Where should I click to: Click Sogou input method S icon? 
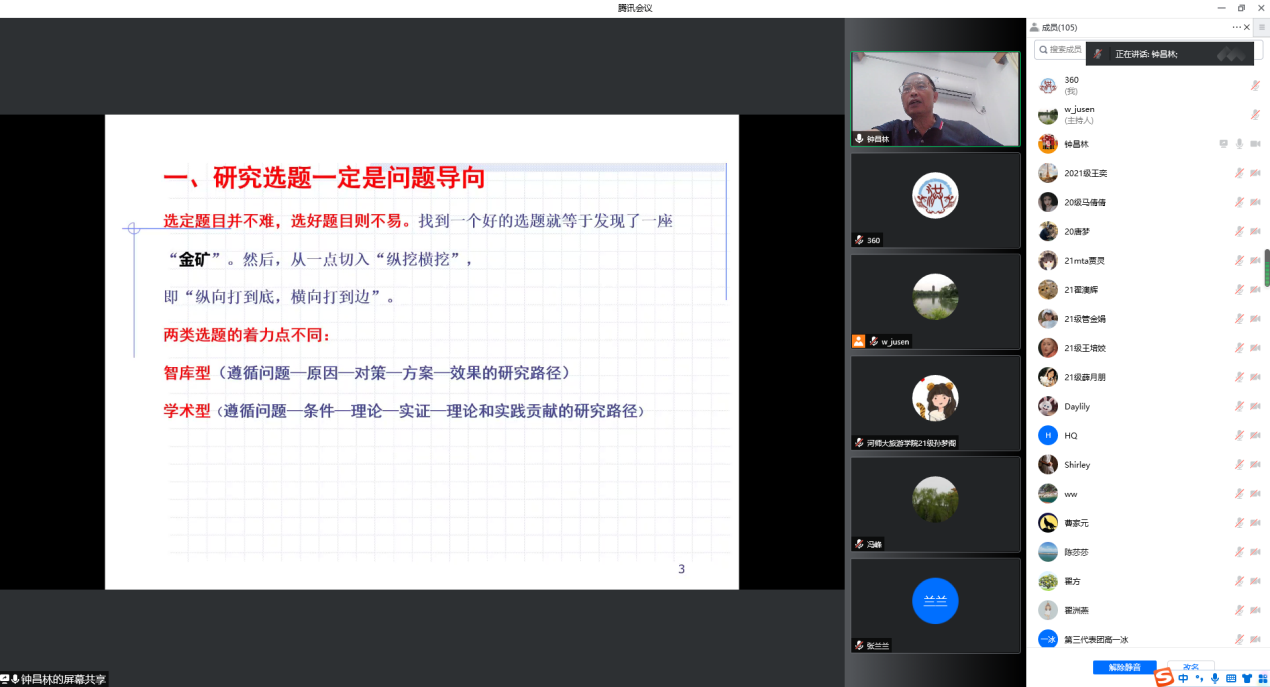(1163, 678)
